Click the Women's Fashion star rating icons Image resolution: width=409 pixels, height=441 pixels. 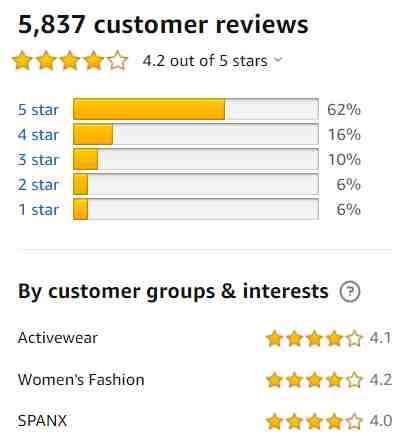tap(314, 380)
